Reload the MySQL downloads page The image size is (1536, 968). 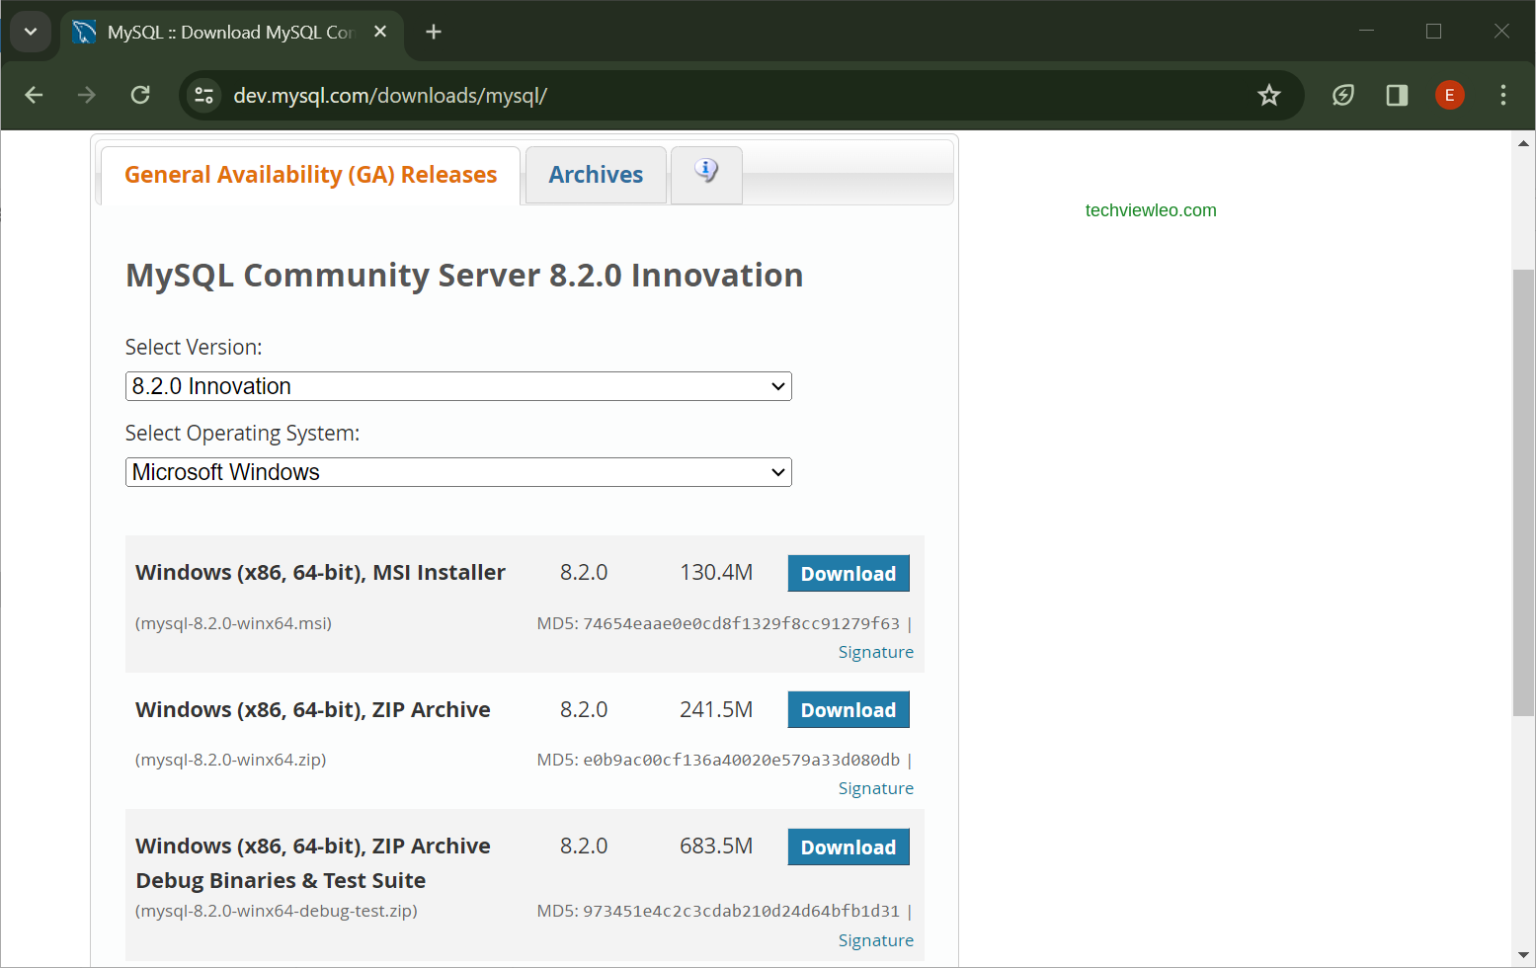pyautogui.click(x=140, y=95)
